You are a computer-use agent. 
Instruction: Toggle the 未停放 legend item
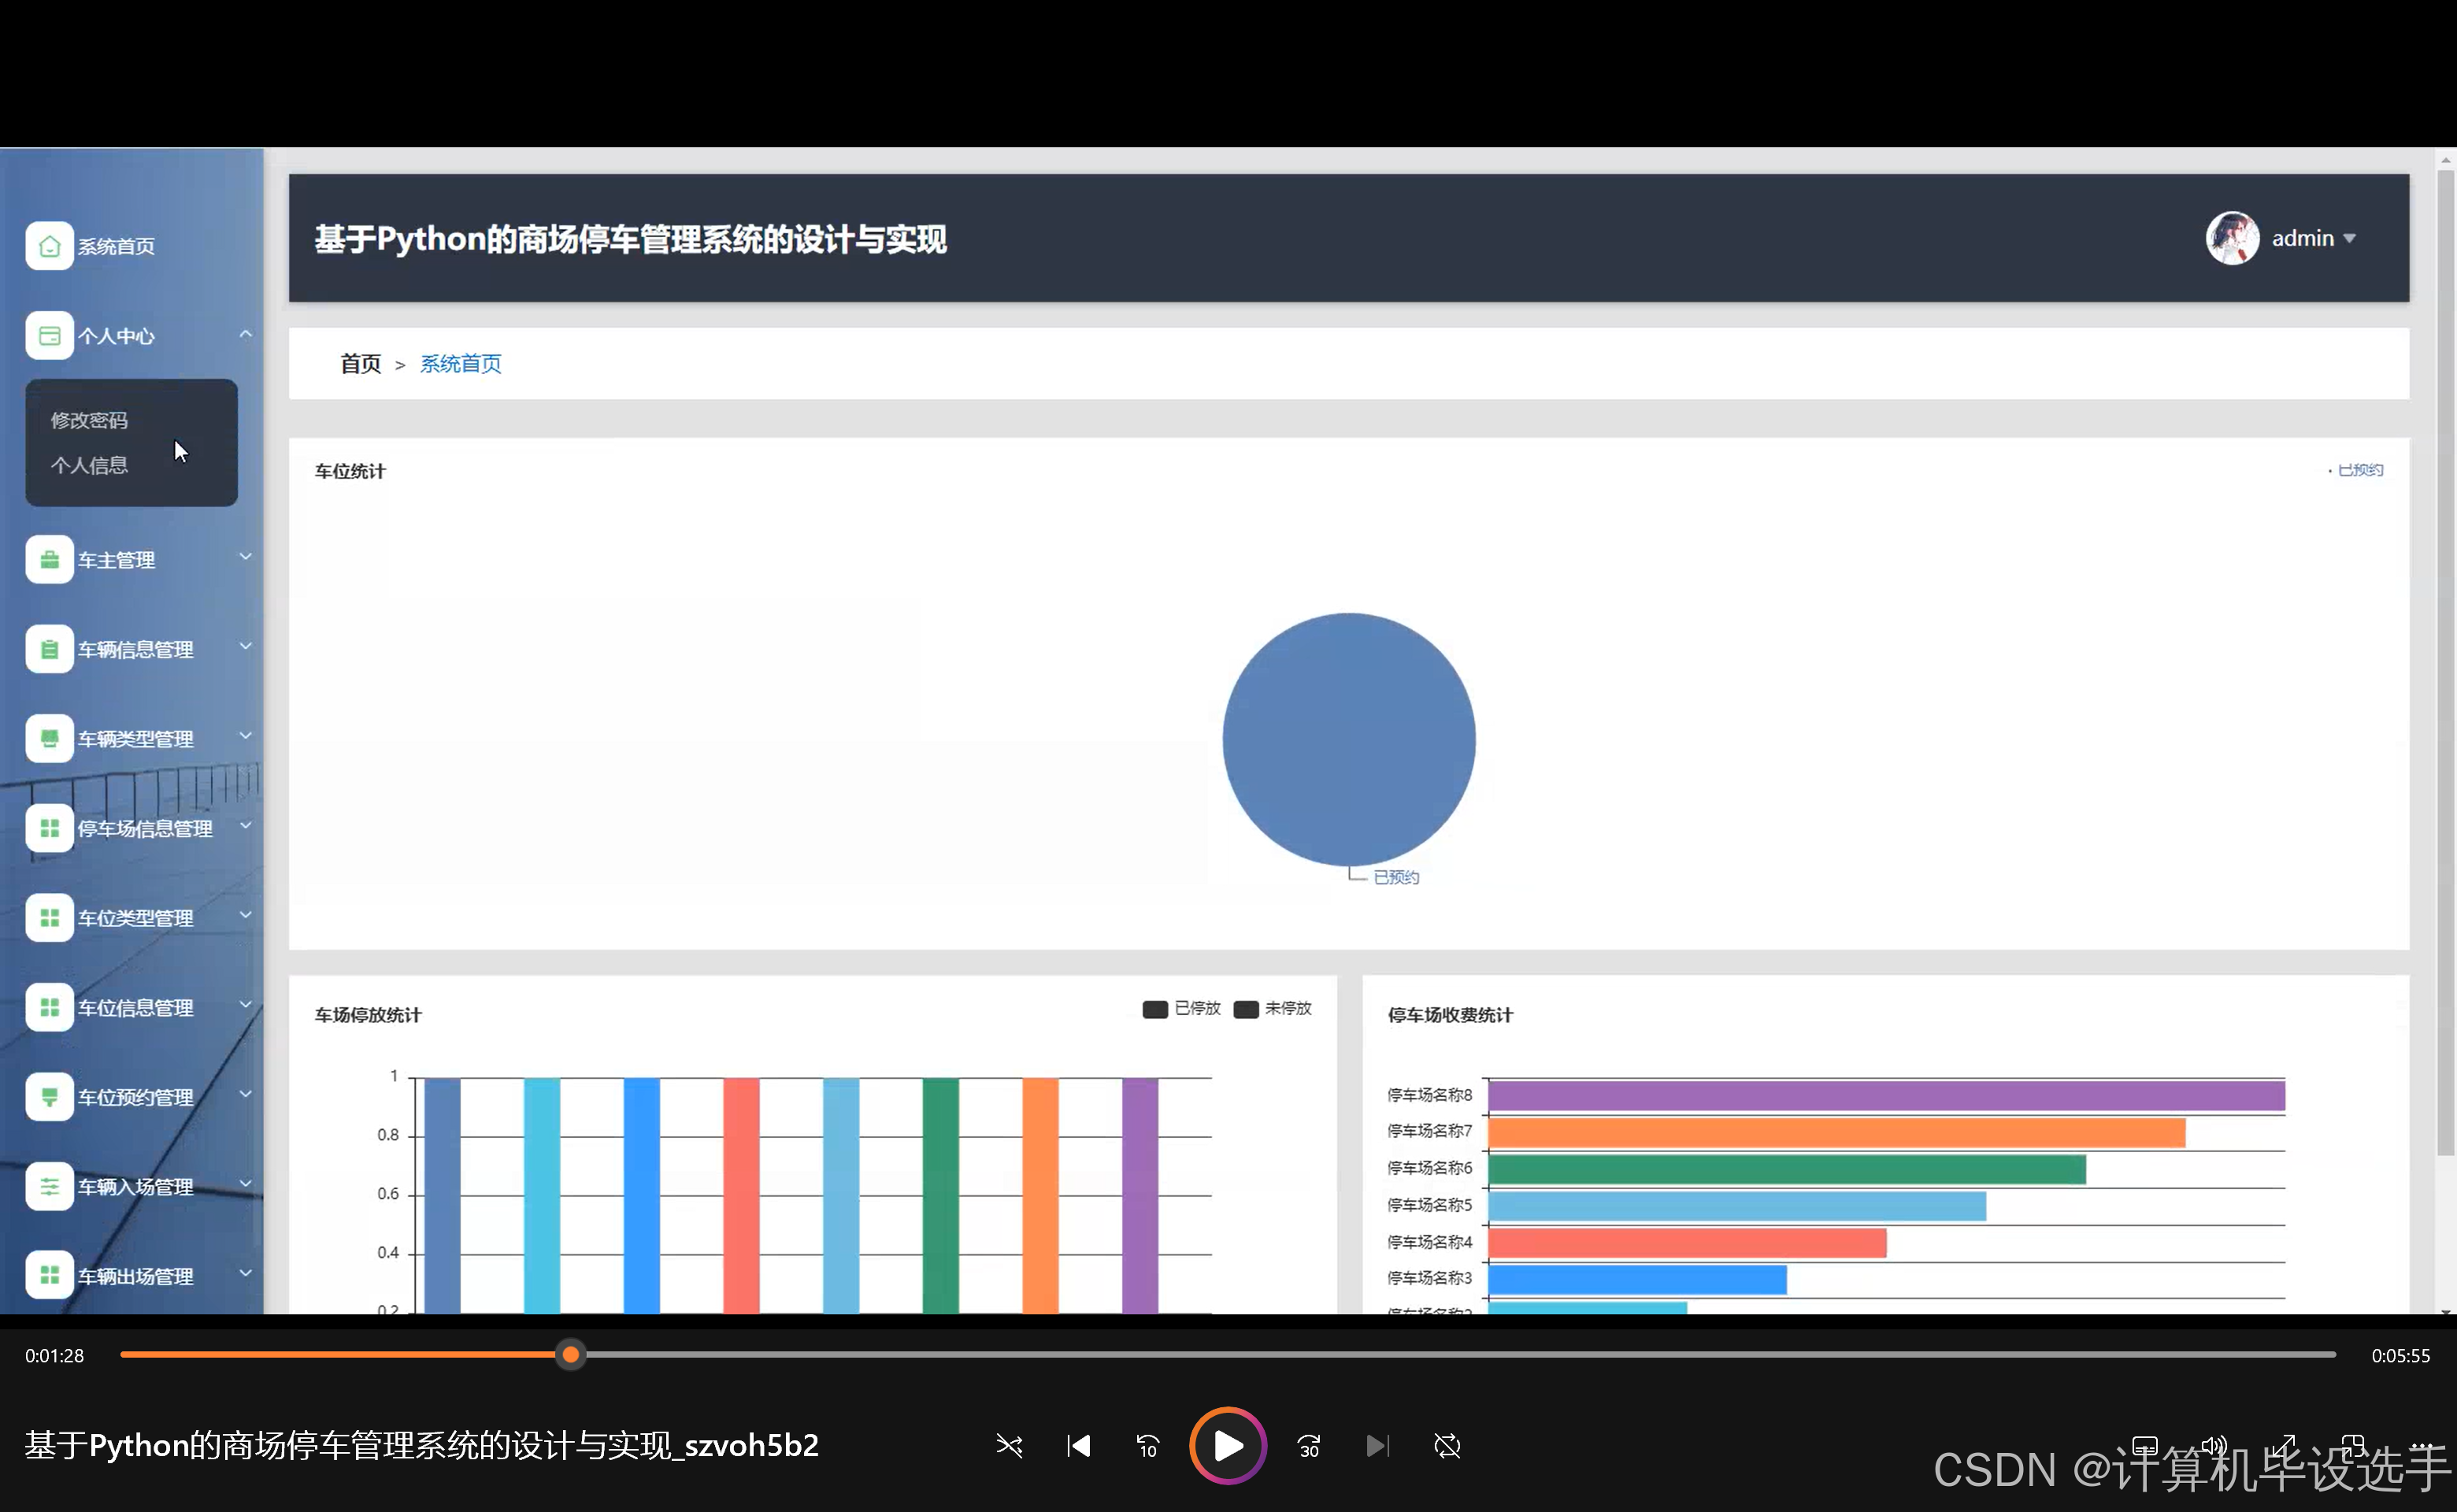[1272, 1009]
